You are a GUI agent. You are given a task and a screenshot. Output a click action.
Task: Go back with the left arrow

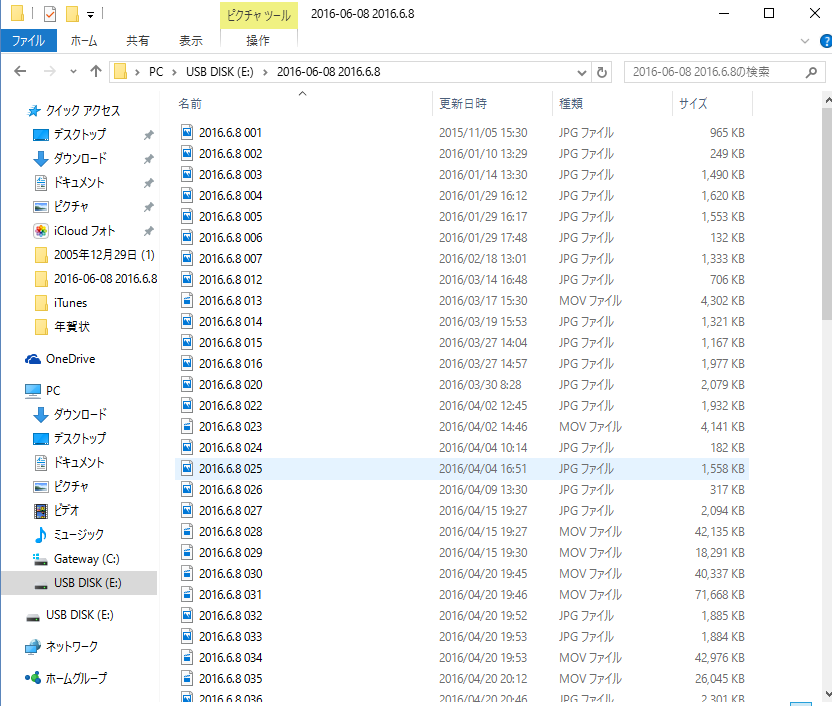[20, 71]
